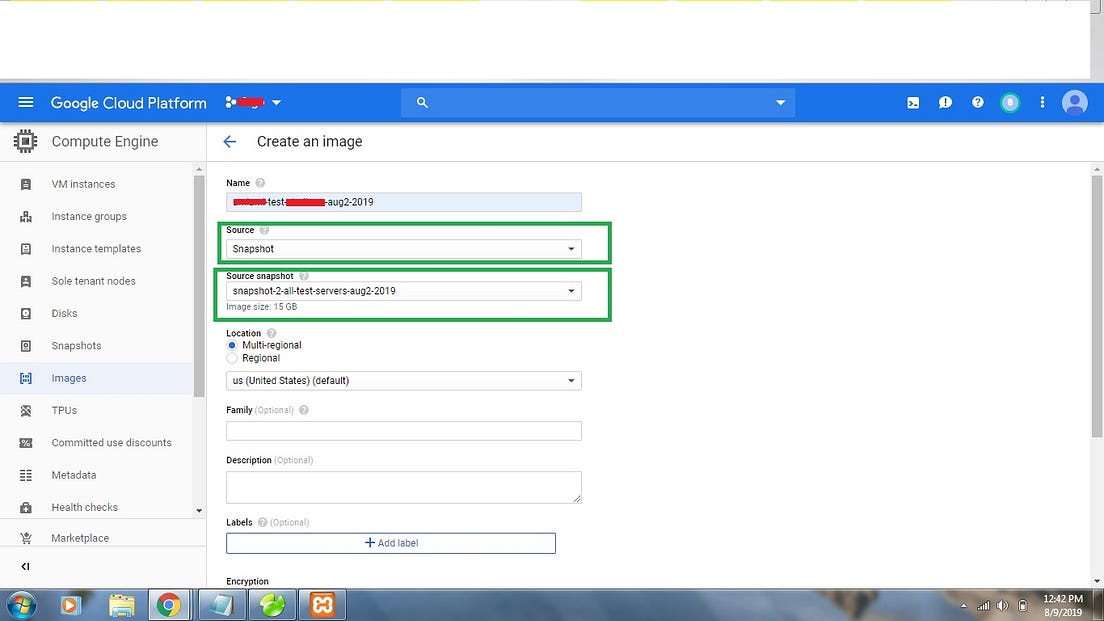Image resolution: width=1104 pixels, height=621 pixels.
Task: Select the Regional location option
Action: point(231,358)
